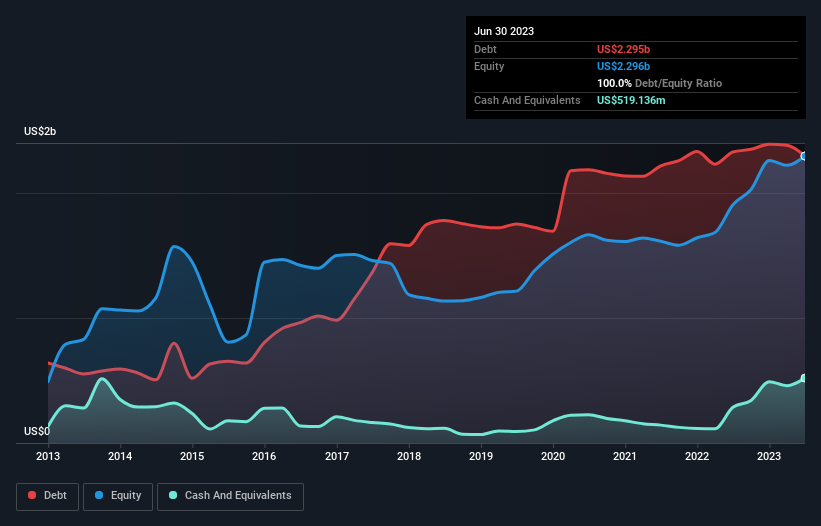Click the 2022 x-axis label

tap(697, 456)
